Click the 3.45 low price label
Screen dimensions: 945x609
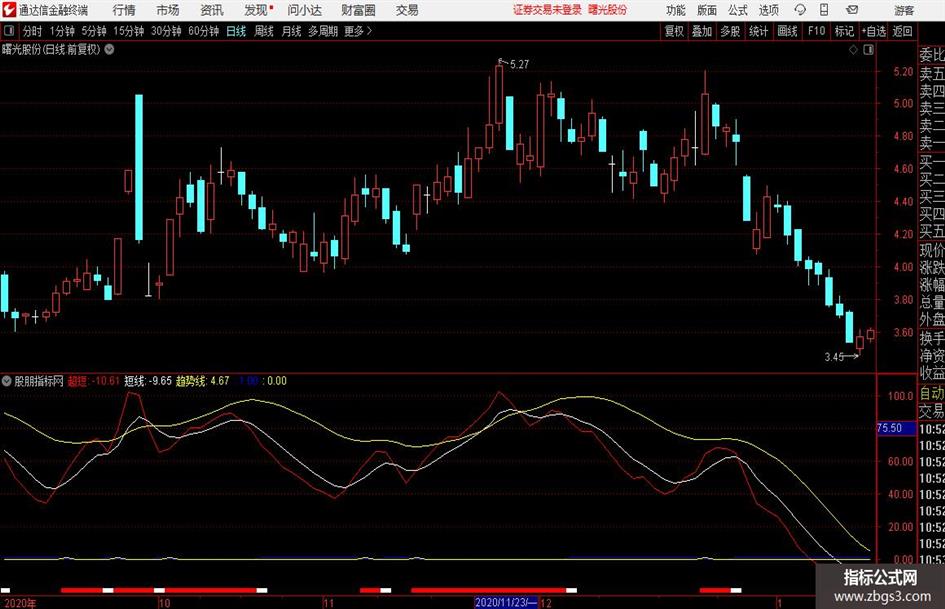(x=834, y=357)
